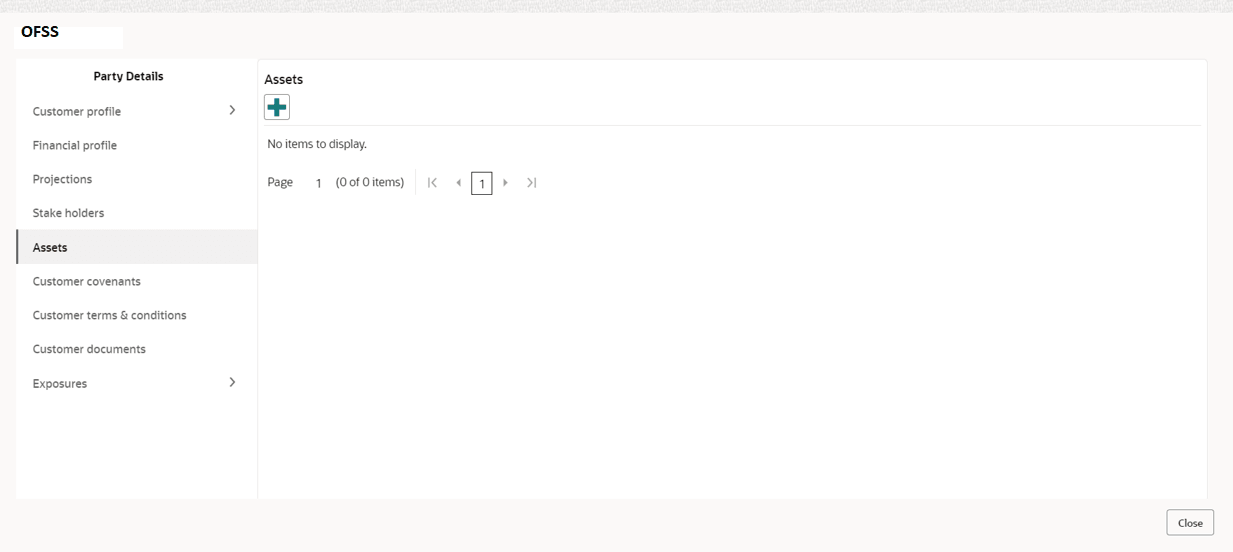1233x552 pixels.
Task: Select the Assets sidebar item
Action: (x=137, y=247)
